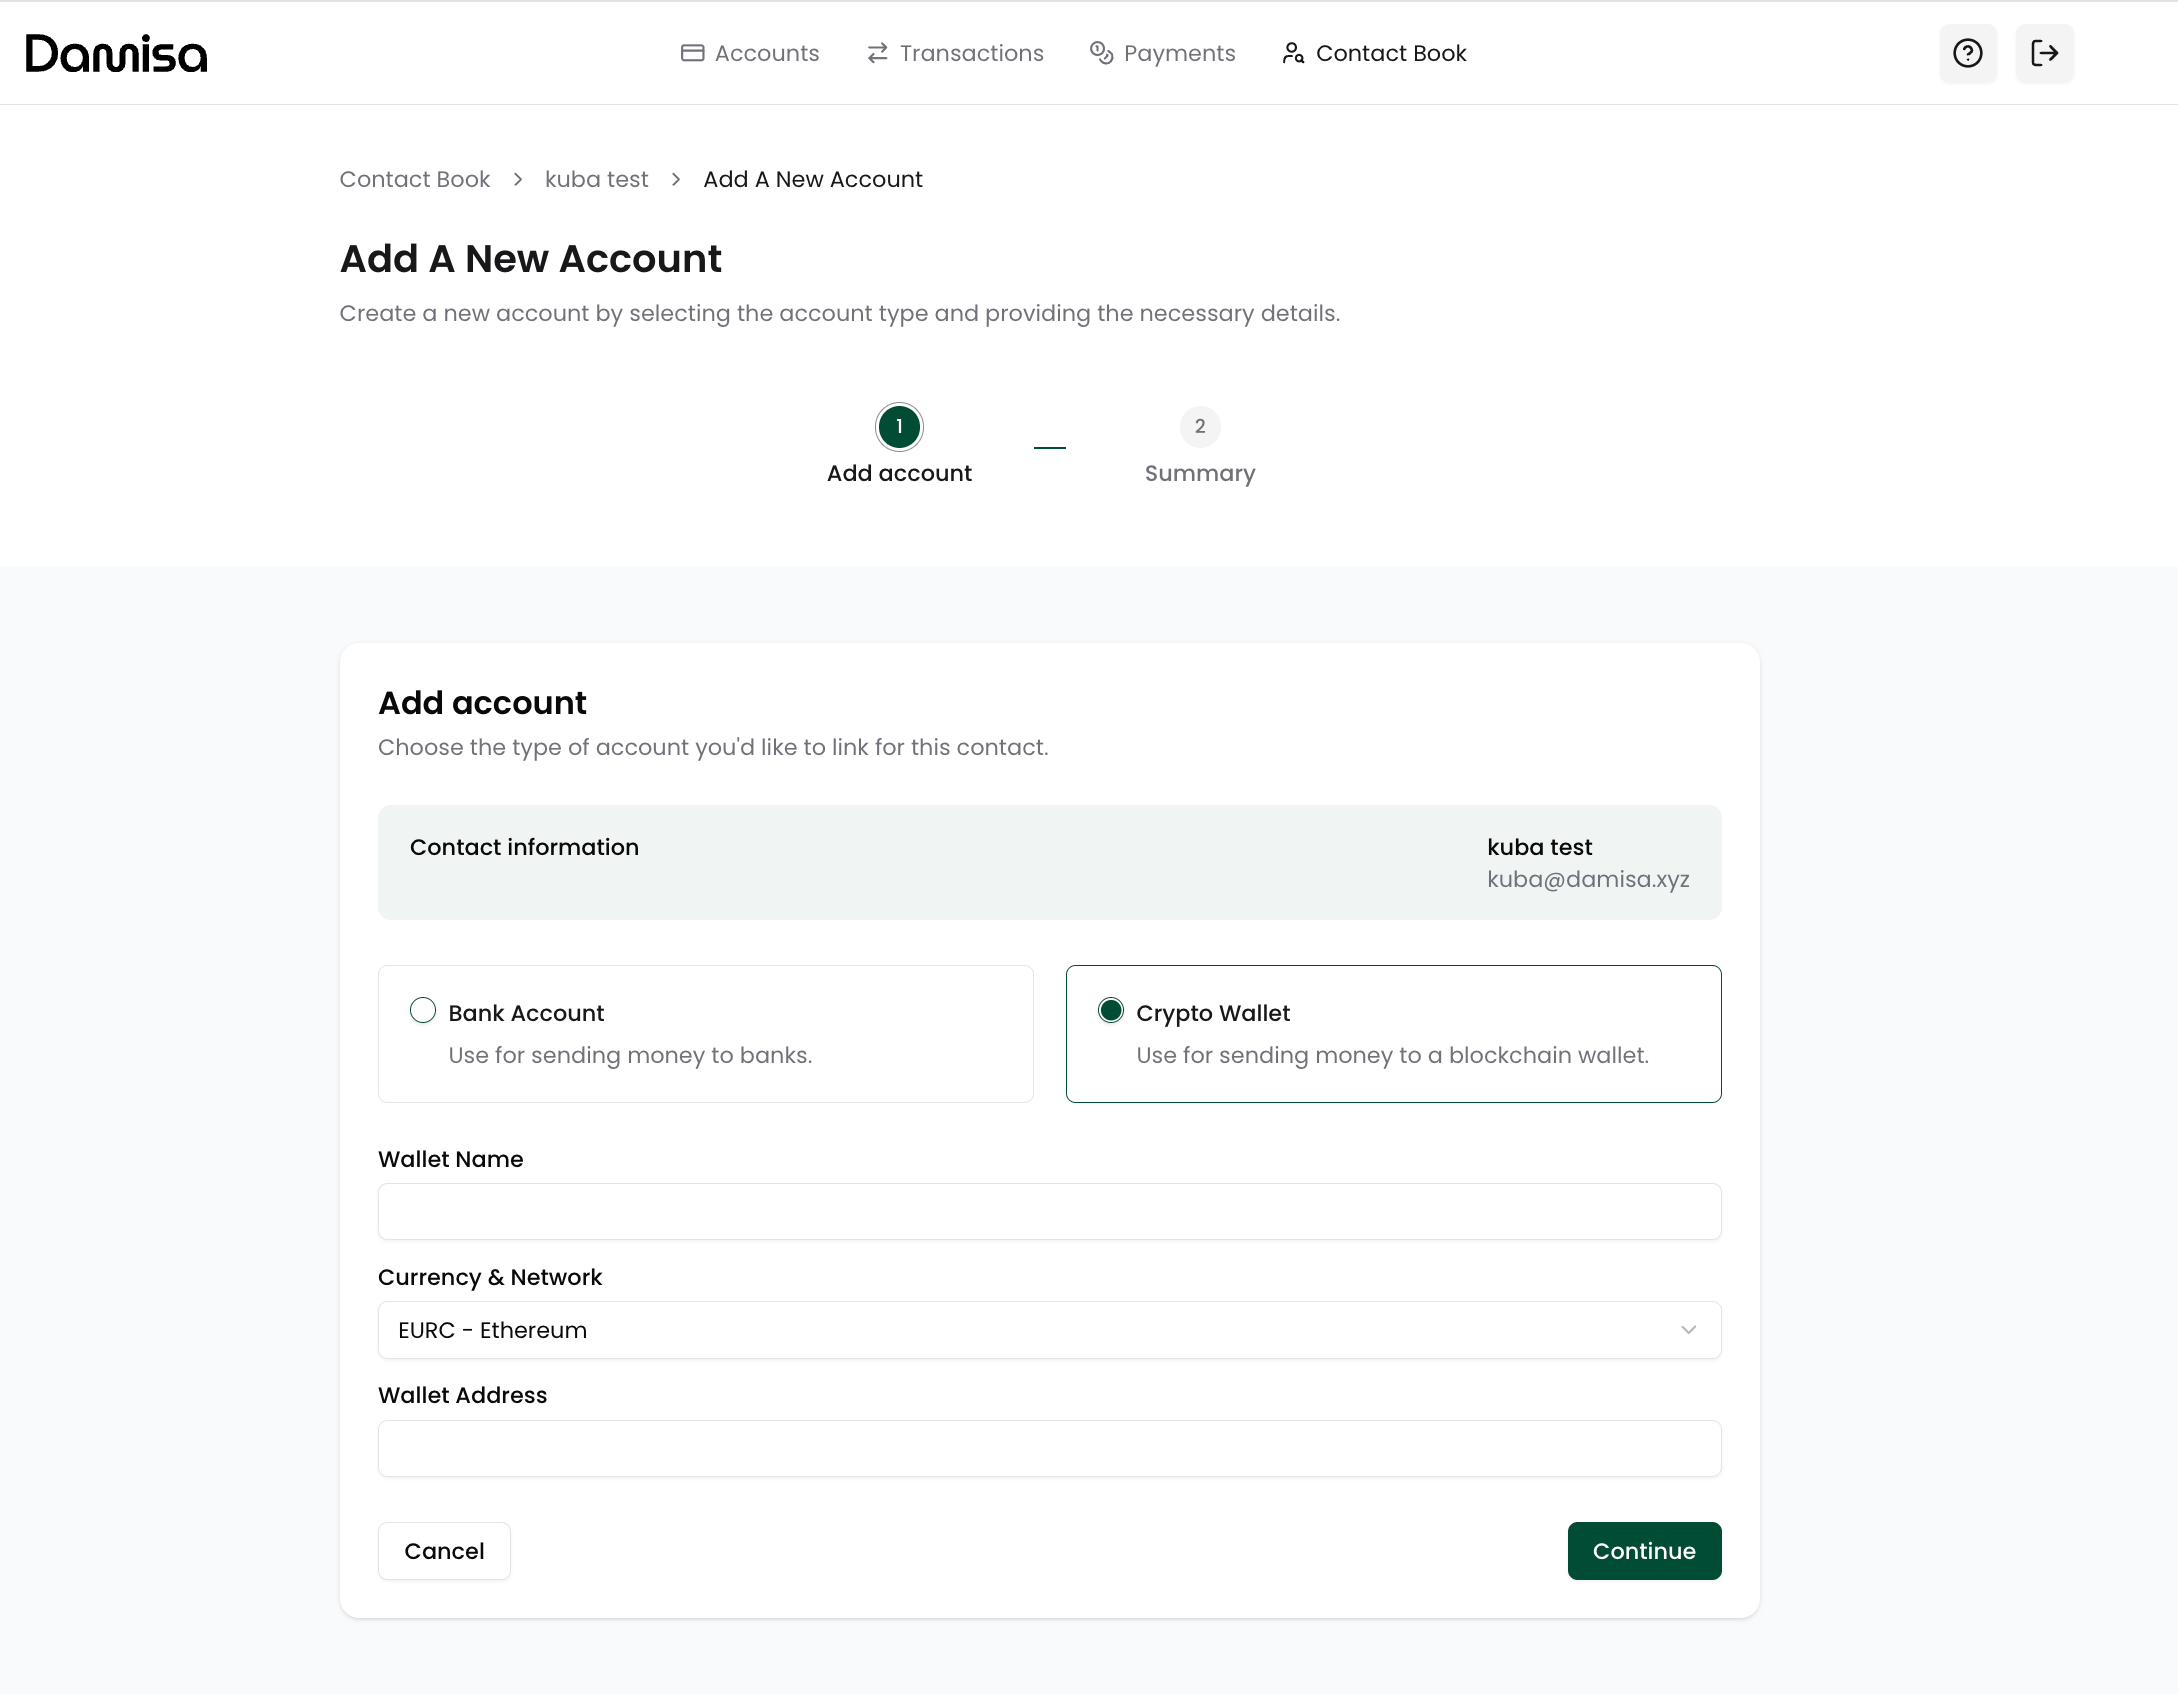Viewport: 2178px width, 1694px height.
Task: Click the EURC - Ethereum chevron arrow
Action: coord(1688,1330)
